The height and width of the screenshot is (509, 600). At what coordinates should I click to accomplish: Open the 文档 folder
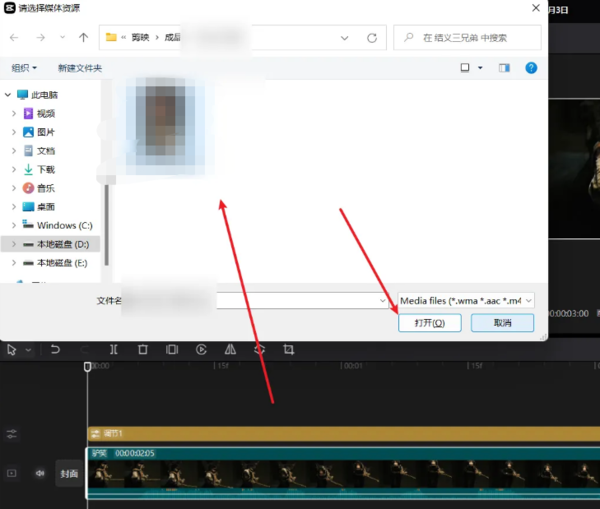coord(46,151)
